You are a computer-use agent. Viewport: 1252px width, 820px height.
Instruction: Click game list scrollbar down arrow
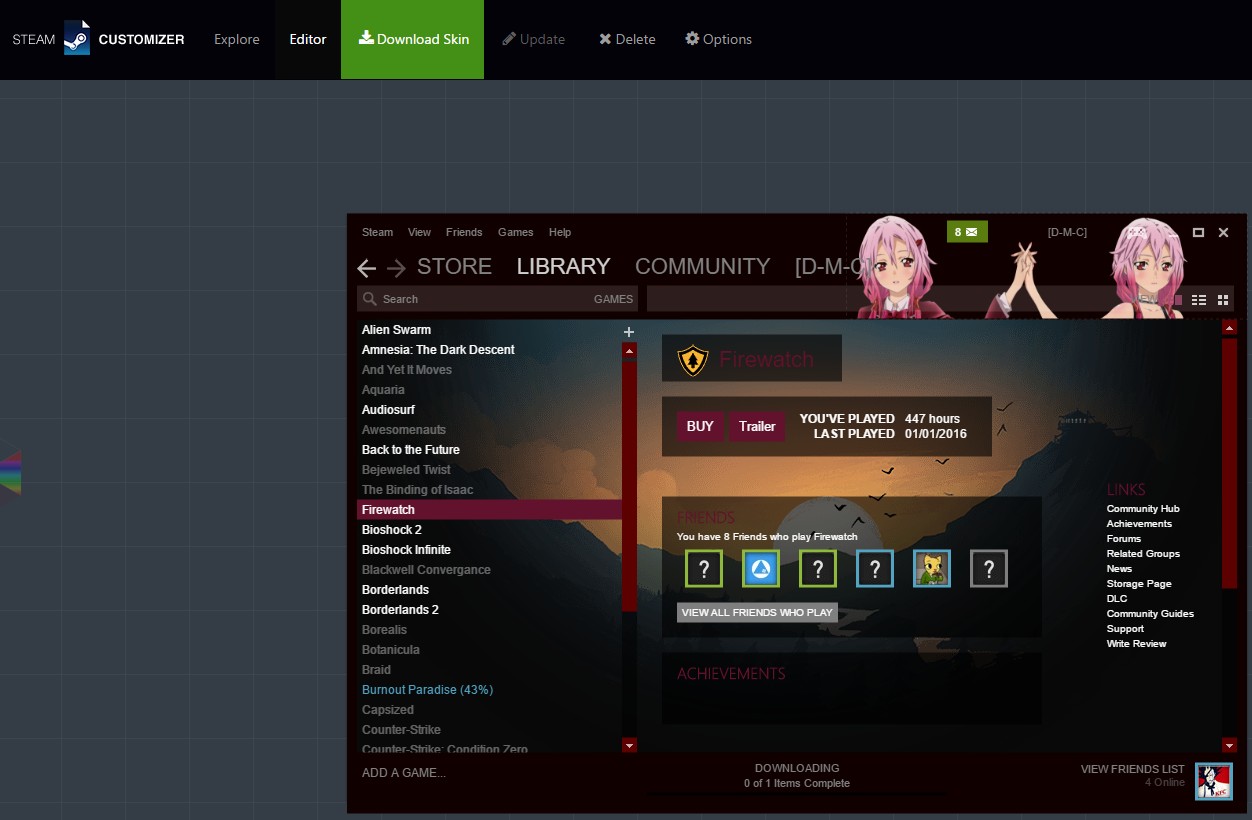629,745
